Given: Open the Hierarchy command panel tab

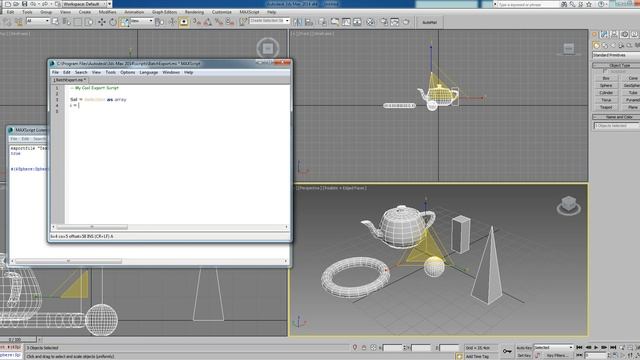Looking at the screenshot, I should [x=614, y=35].
